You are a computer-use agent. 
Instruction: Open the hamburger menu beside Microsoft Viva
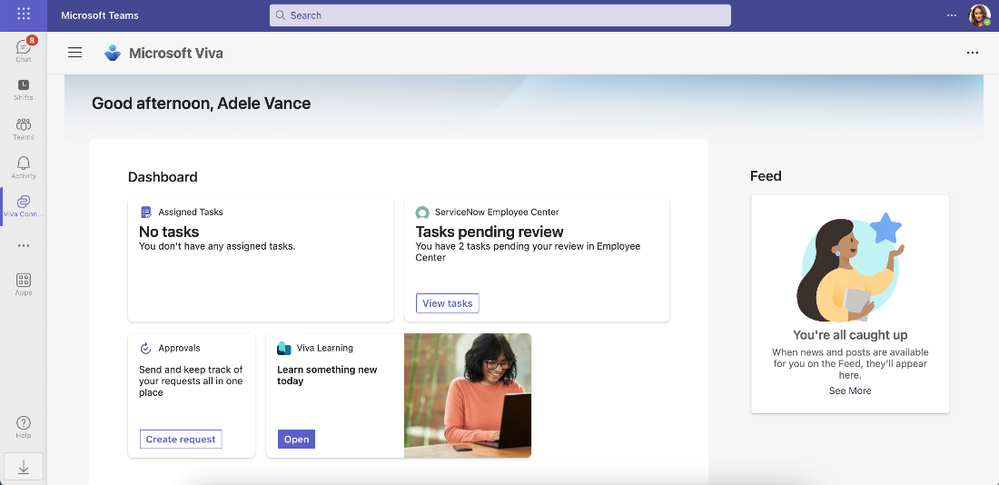(x=75, y=53)
